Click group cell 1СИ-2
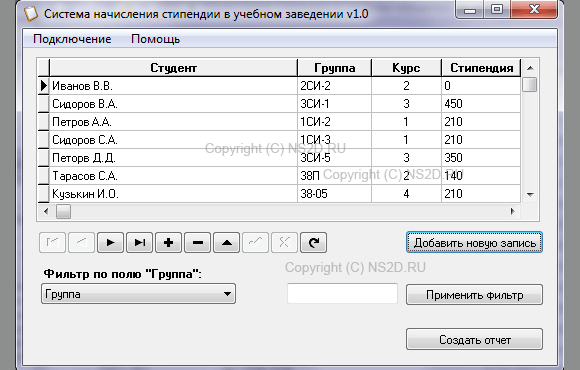Viewport: 580px width, 370px height. coord(334,122)
